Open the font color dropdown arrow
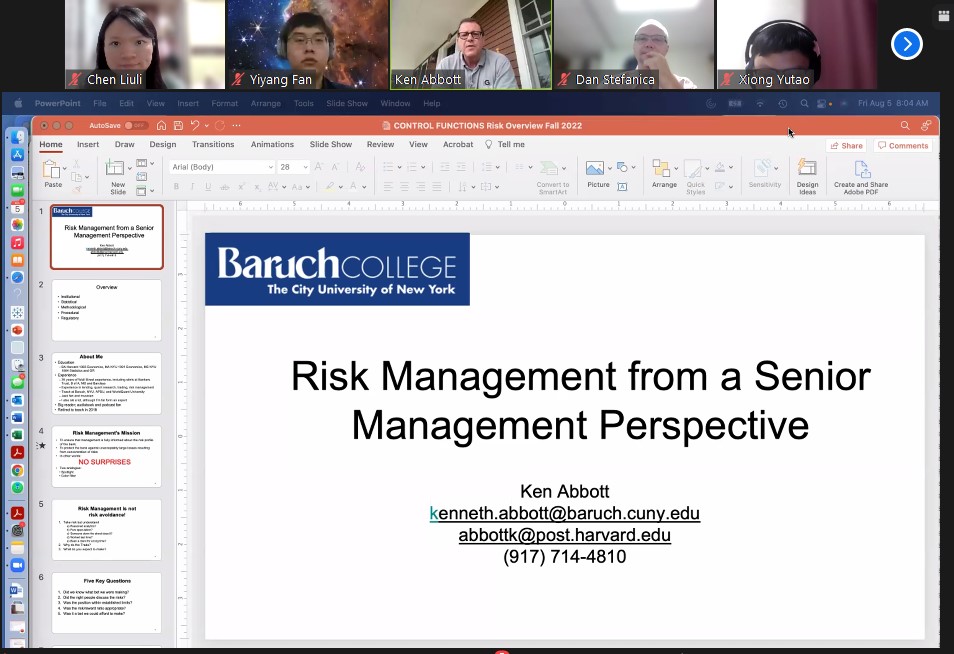This screenshot has width=954, height=654. [364, 187]
